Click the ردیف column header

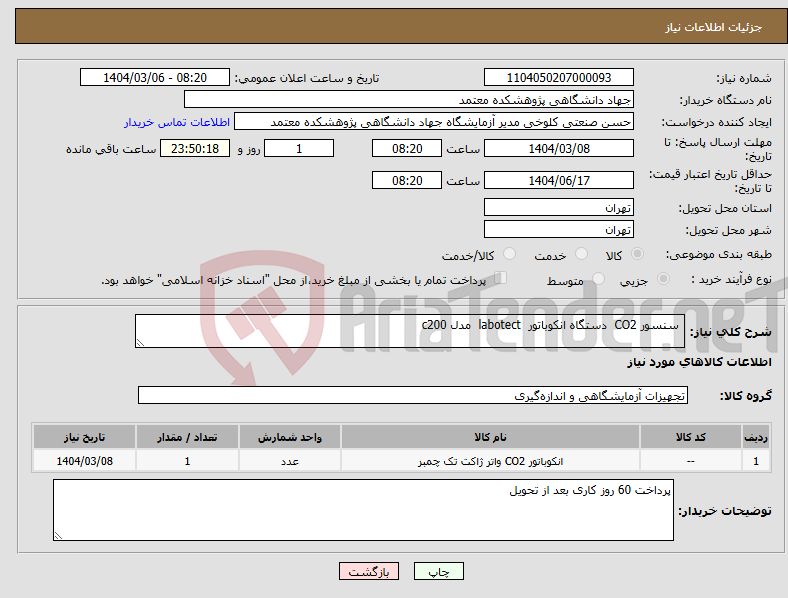click(x=756, y=437)
